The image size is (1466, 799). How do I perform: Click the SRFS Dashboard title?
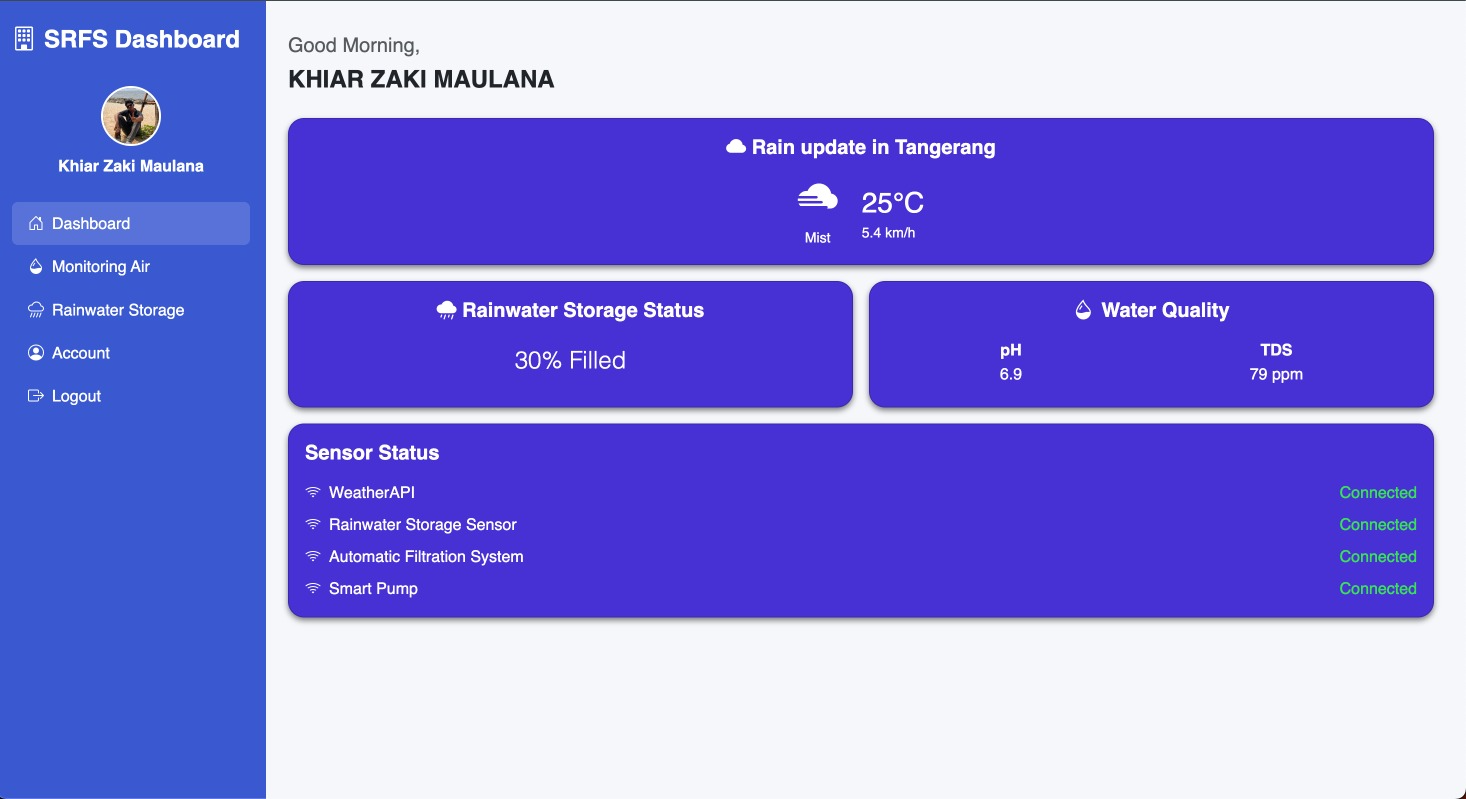tap(142, 39)
